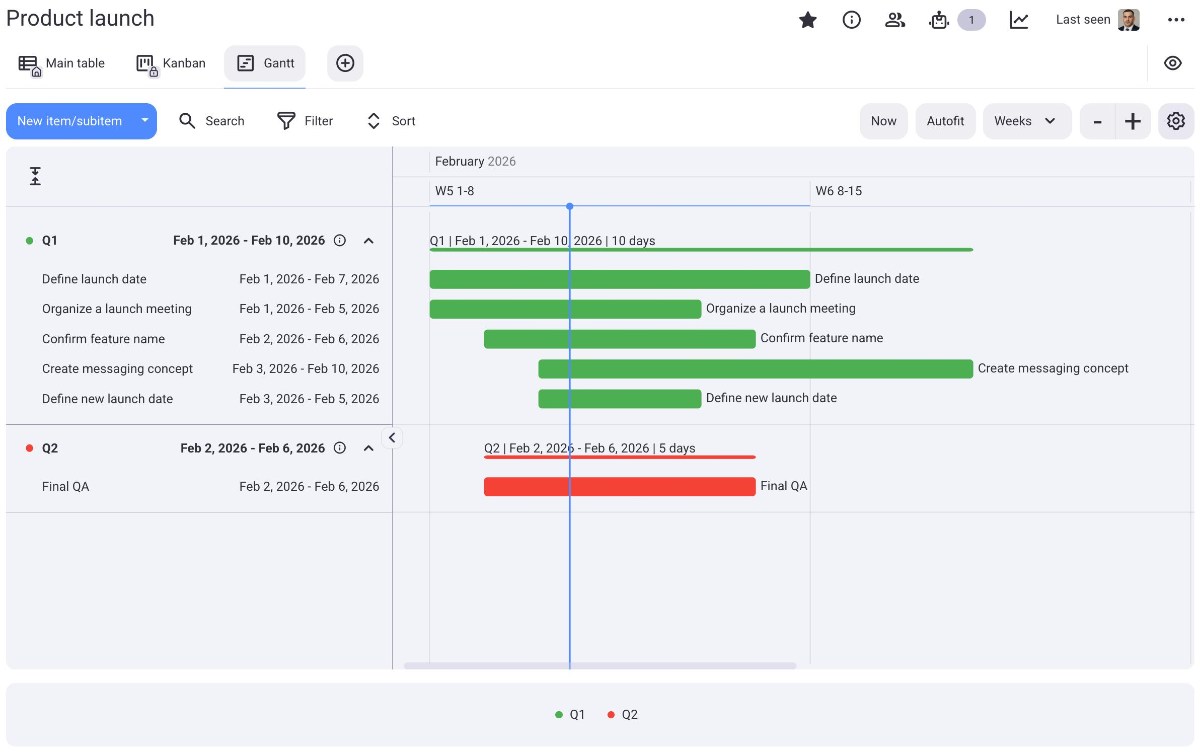This screenshot has width=1200, height=754.
Task: Open the automations robot icon
Action: [x=938, y=20]
